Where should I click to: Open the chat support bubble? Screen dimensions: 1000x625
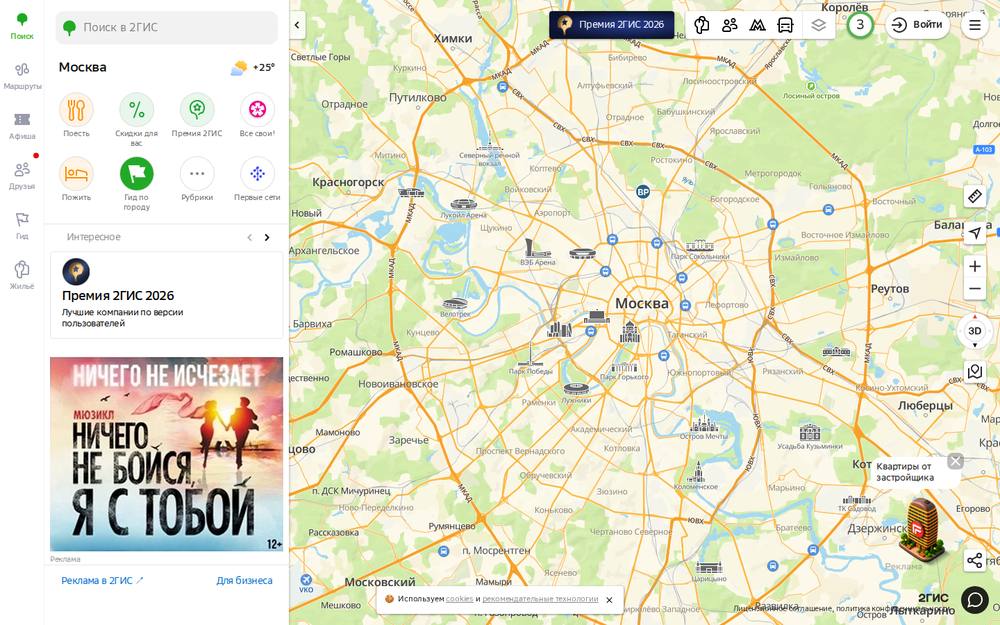(x=974, y=599)
